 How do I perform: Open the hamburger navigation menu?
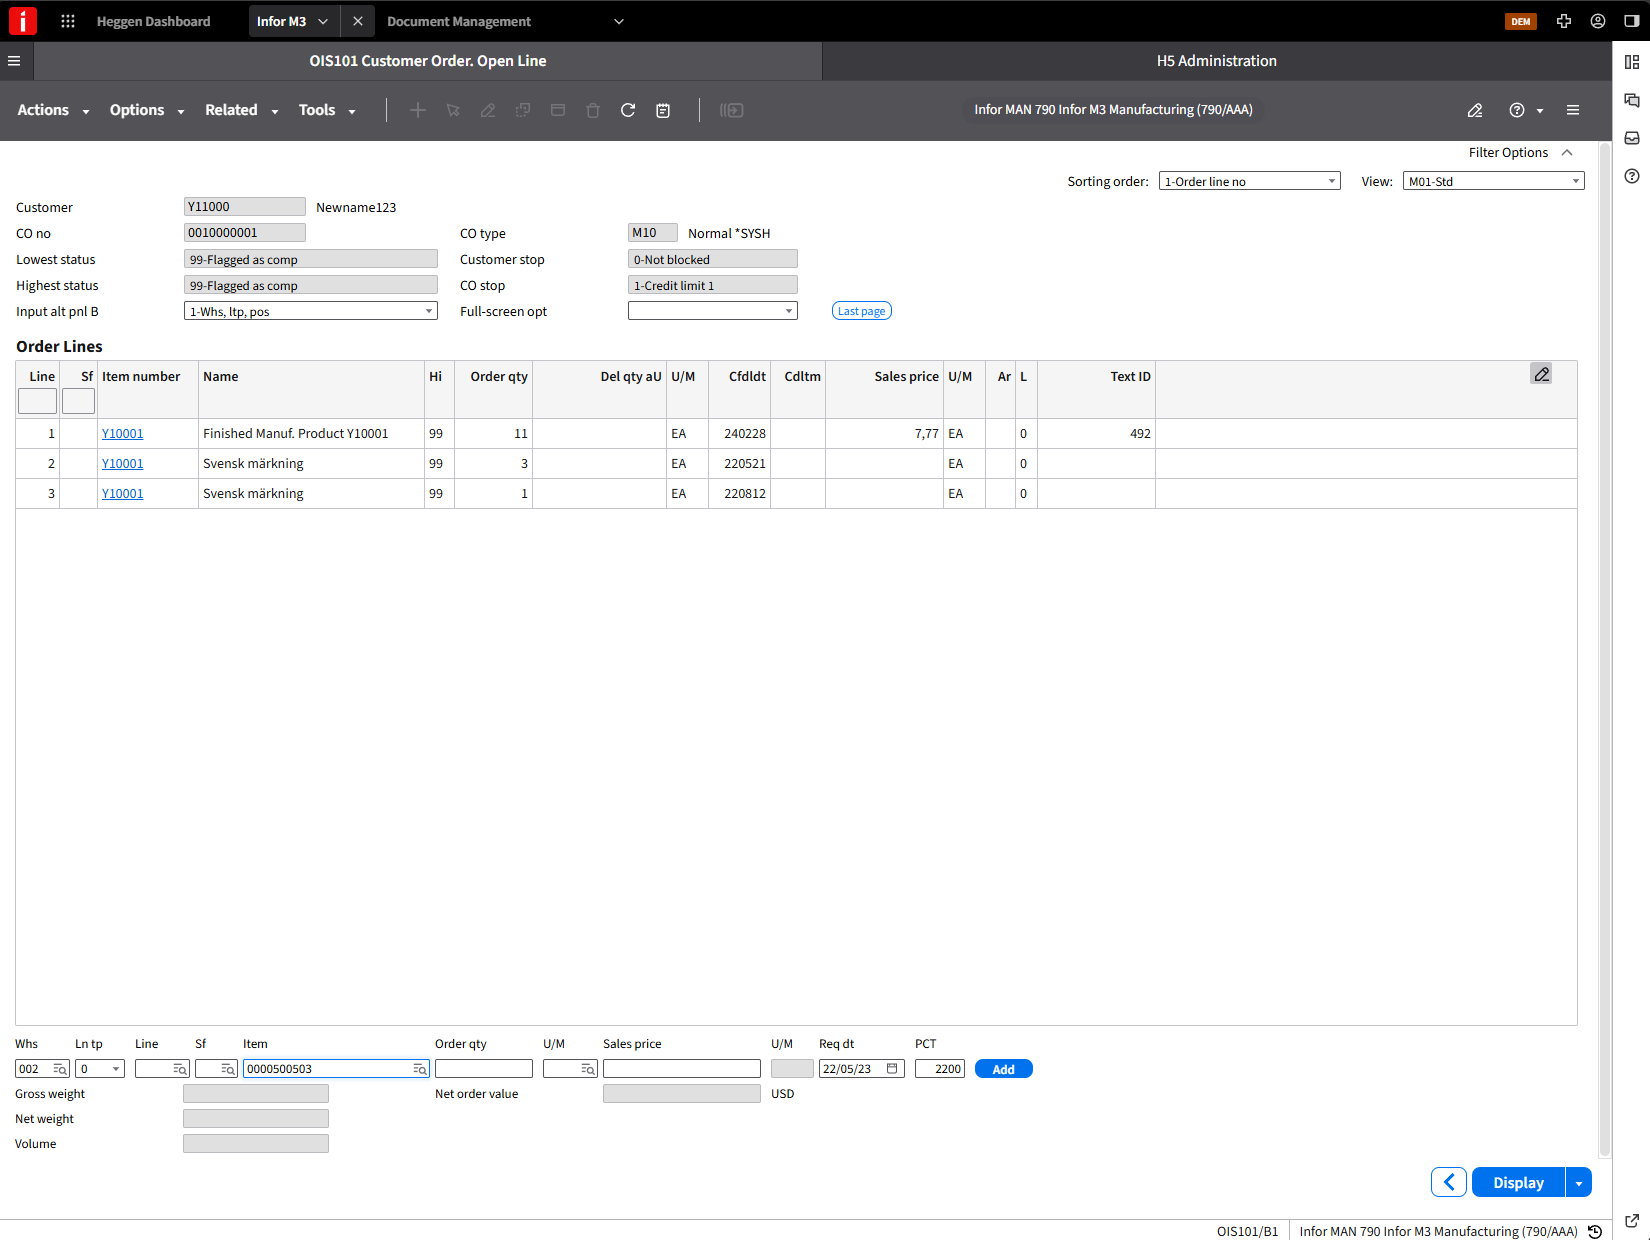[14, 61]
